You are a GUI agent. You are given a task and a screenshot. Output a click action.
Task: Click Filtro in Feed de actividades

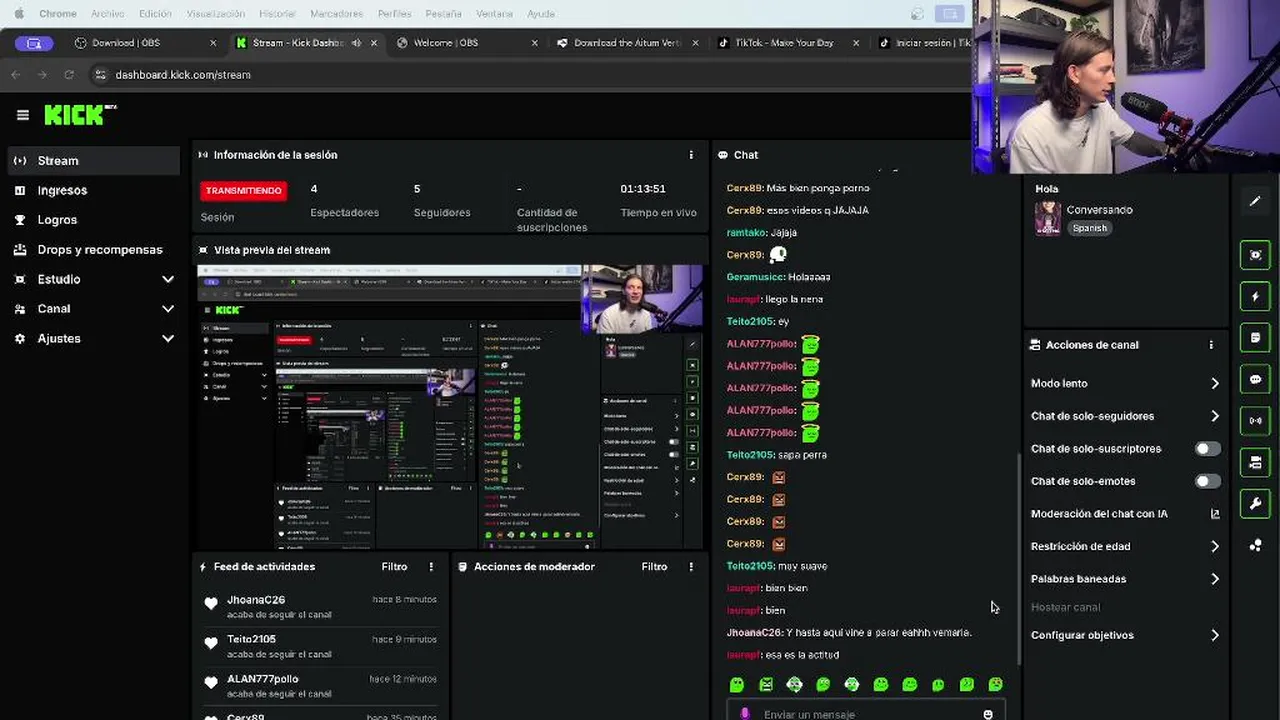394,567
